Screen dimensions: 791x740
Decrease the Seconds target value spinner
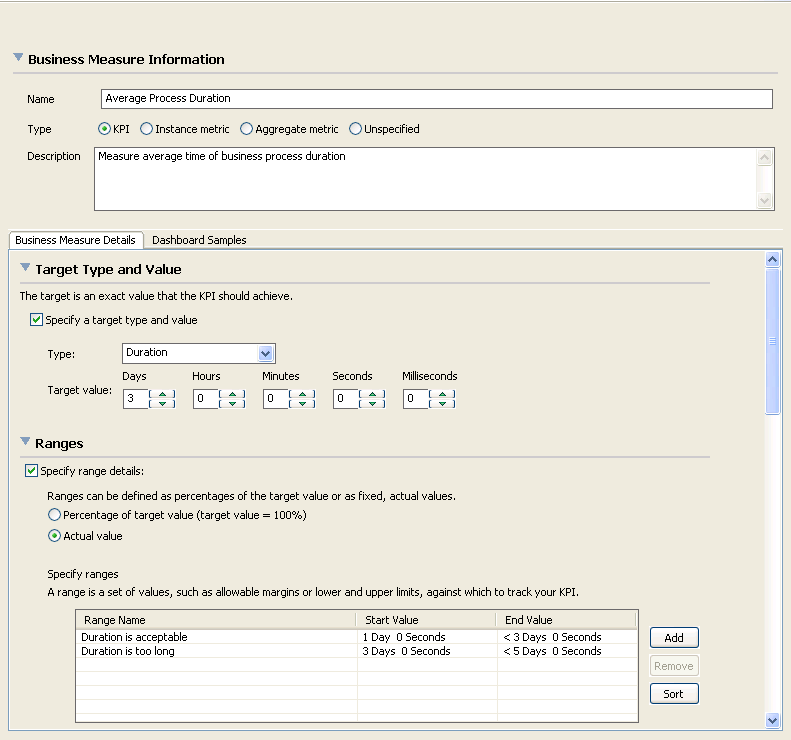pos(372,404)
